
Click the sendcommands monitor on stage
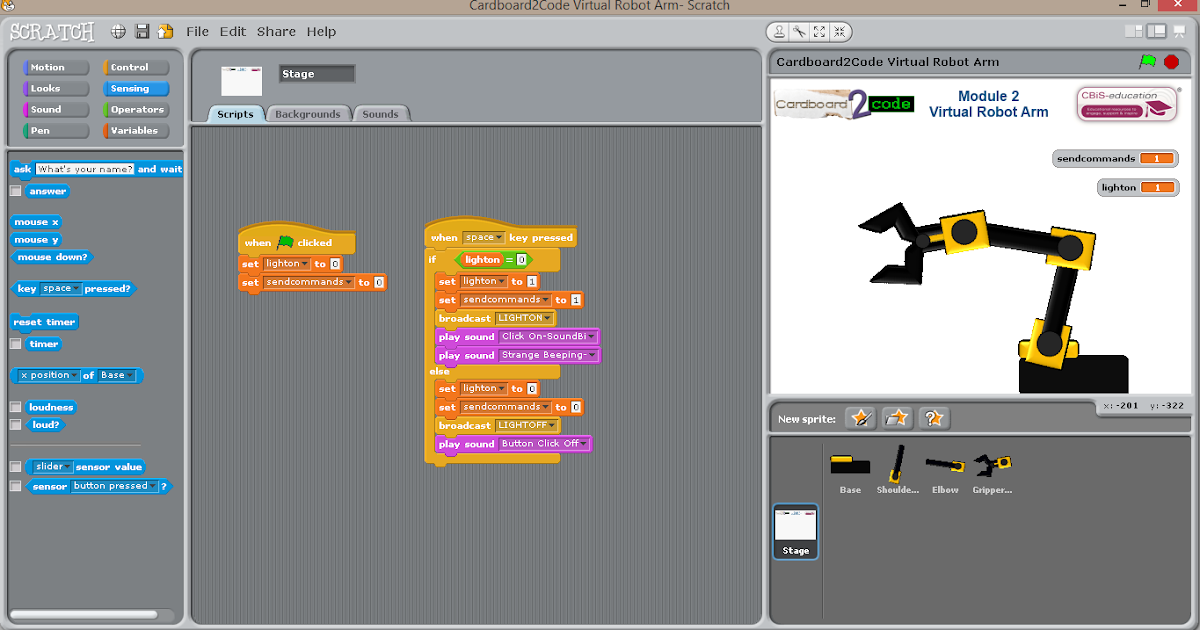click(1115, 158)
